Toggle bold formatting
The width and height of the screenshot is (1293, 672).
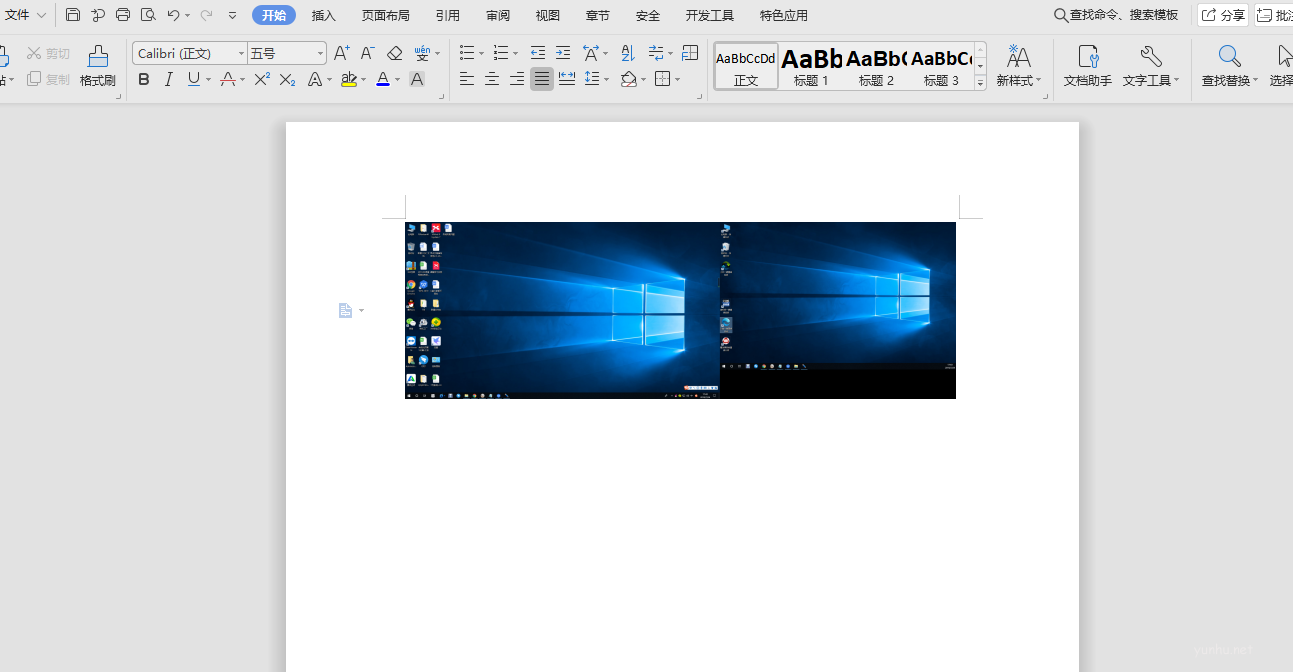click(144, 79)
